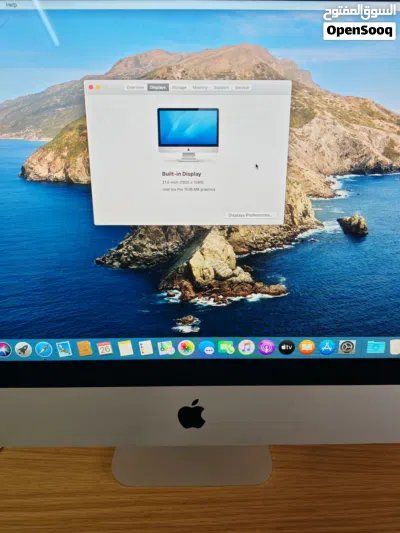Click the Built-in Display heading
Image resolution: width=400 pixels, height=533 pixels.
pos(181,174)
